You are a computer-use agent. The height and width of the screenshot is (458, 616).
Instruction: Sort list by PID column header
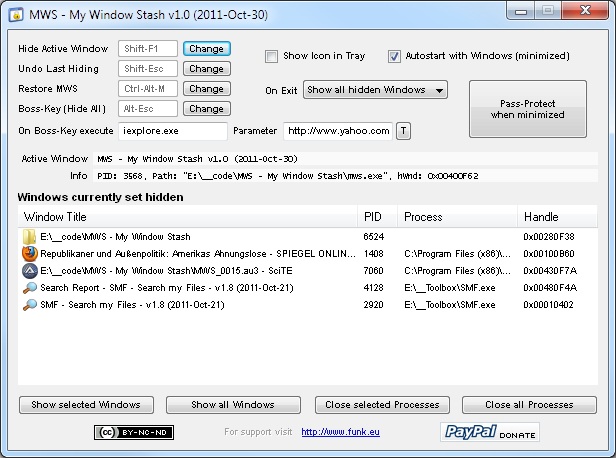pos(378,217)
